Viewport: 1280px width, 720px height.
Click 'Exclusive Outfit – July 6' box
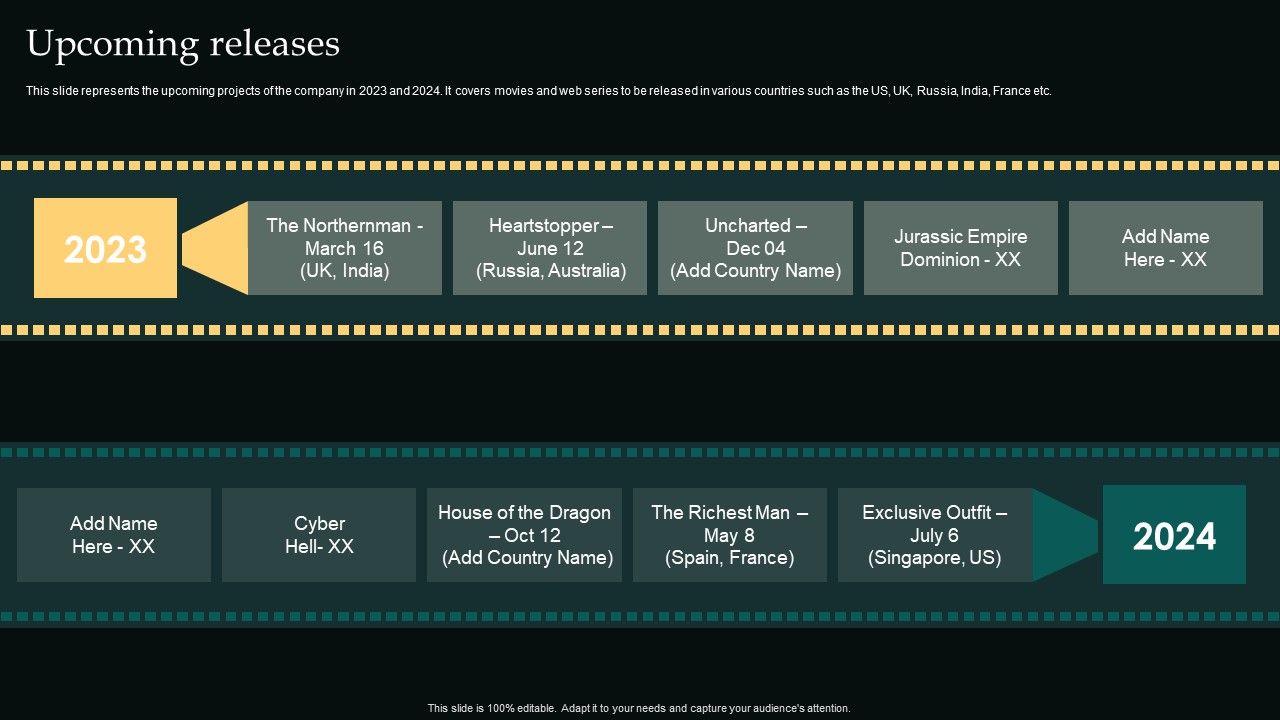click(x=935, y=535)
